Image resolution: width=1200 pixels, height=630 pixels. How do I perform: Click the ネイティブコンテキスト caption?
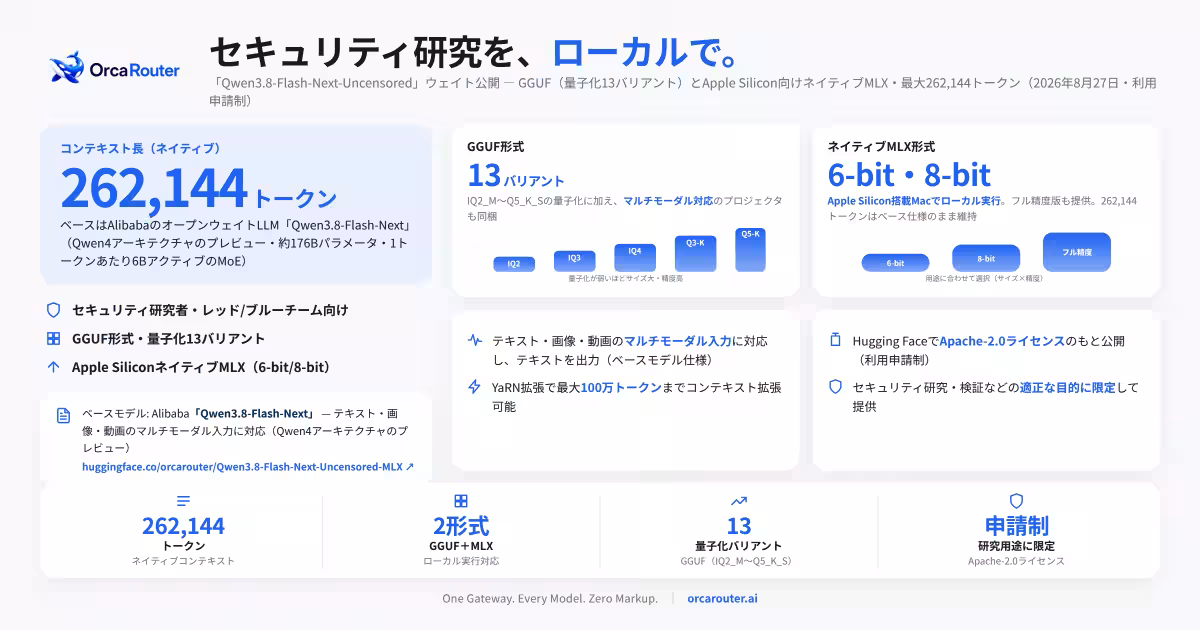[x=183, y=561]
